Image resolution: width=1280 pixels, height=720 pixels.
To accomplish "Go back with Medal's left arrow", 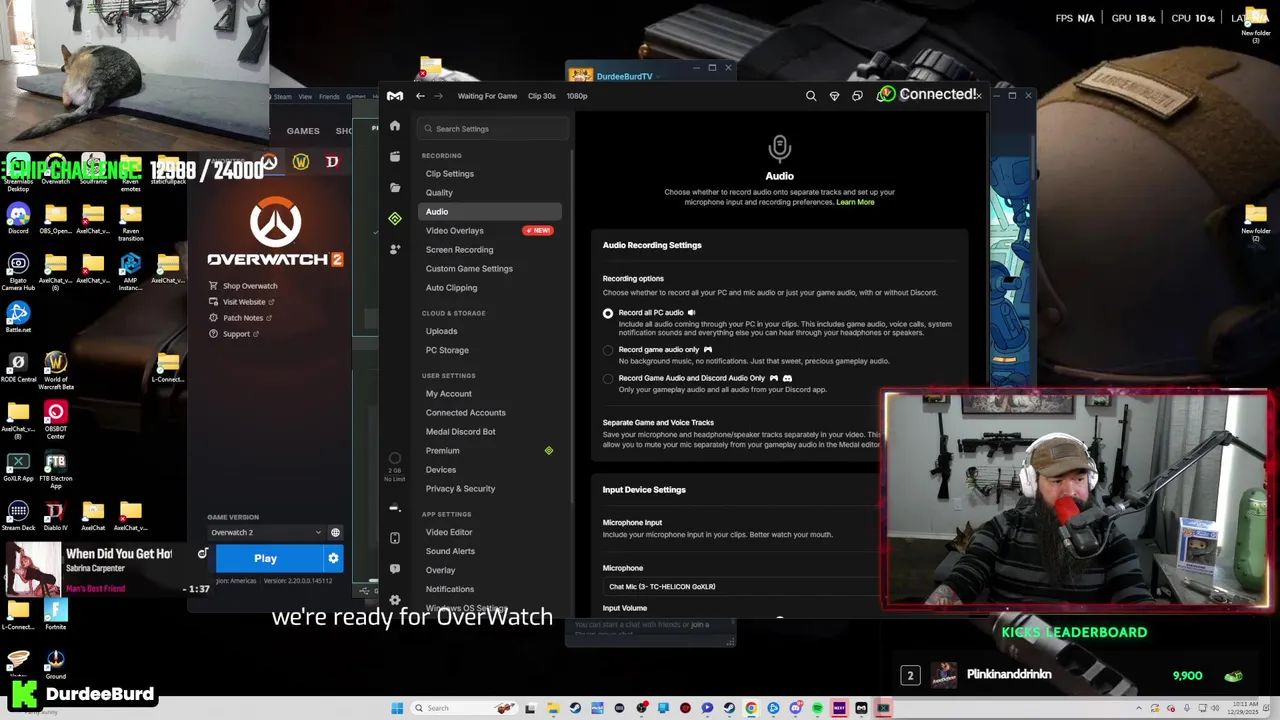I will click(420, 96).
